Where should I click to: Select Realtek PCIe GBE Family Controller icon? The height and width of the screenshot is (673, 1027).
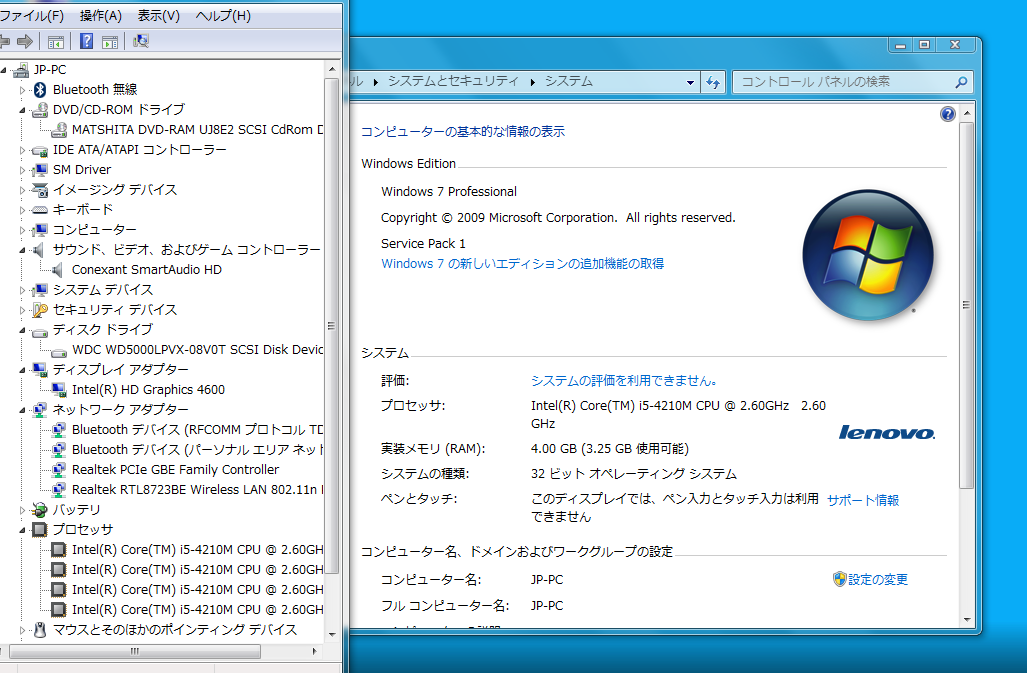(x=60, y=470)
